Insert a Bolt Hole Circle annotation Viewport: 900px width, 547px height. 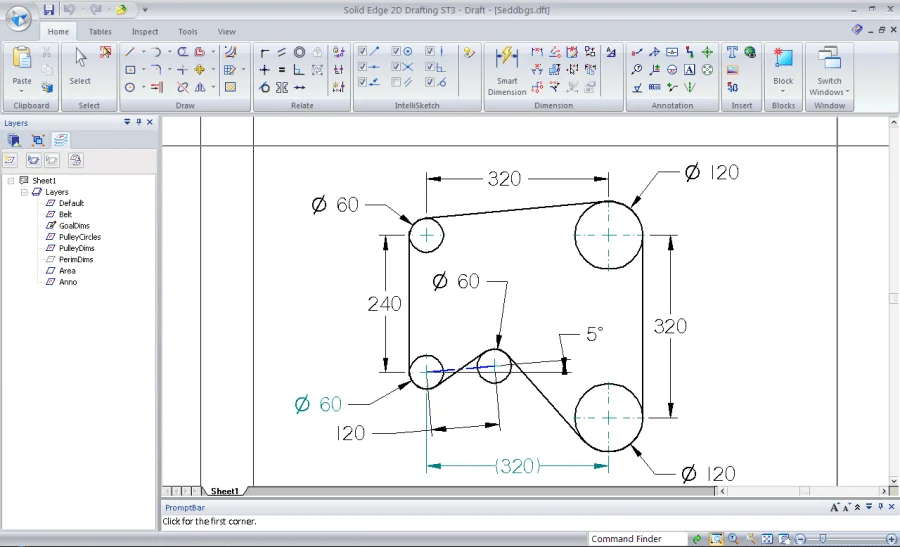pos(707,70)
